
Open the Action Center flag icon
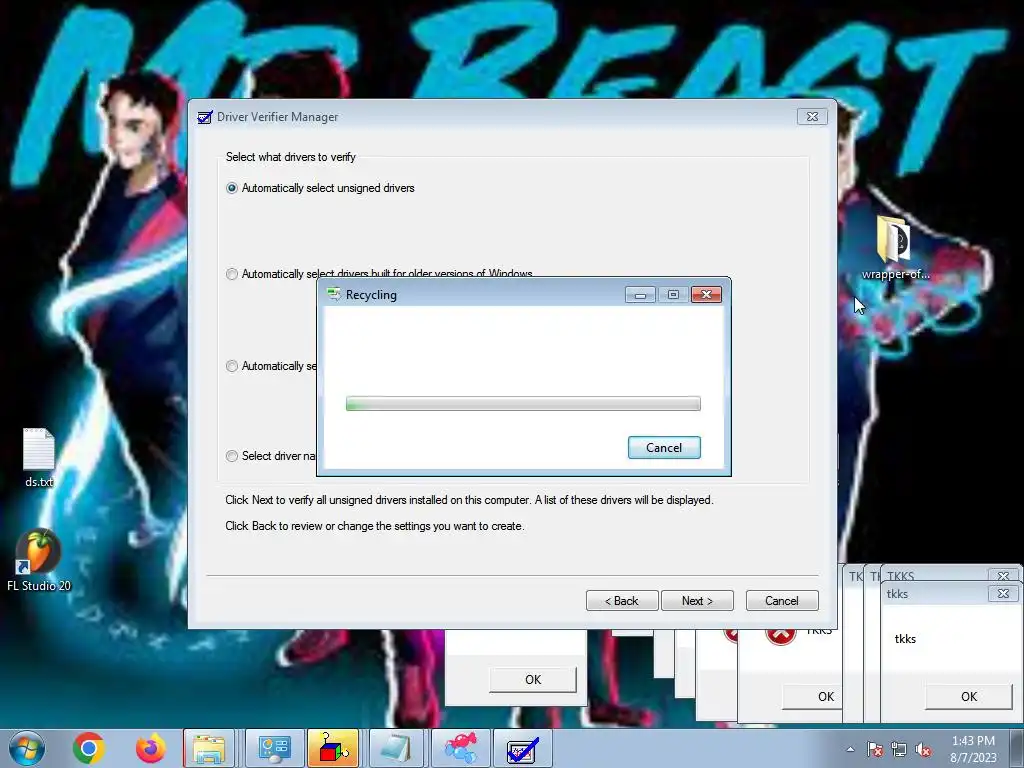(x=875, y=749)
